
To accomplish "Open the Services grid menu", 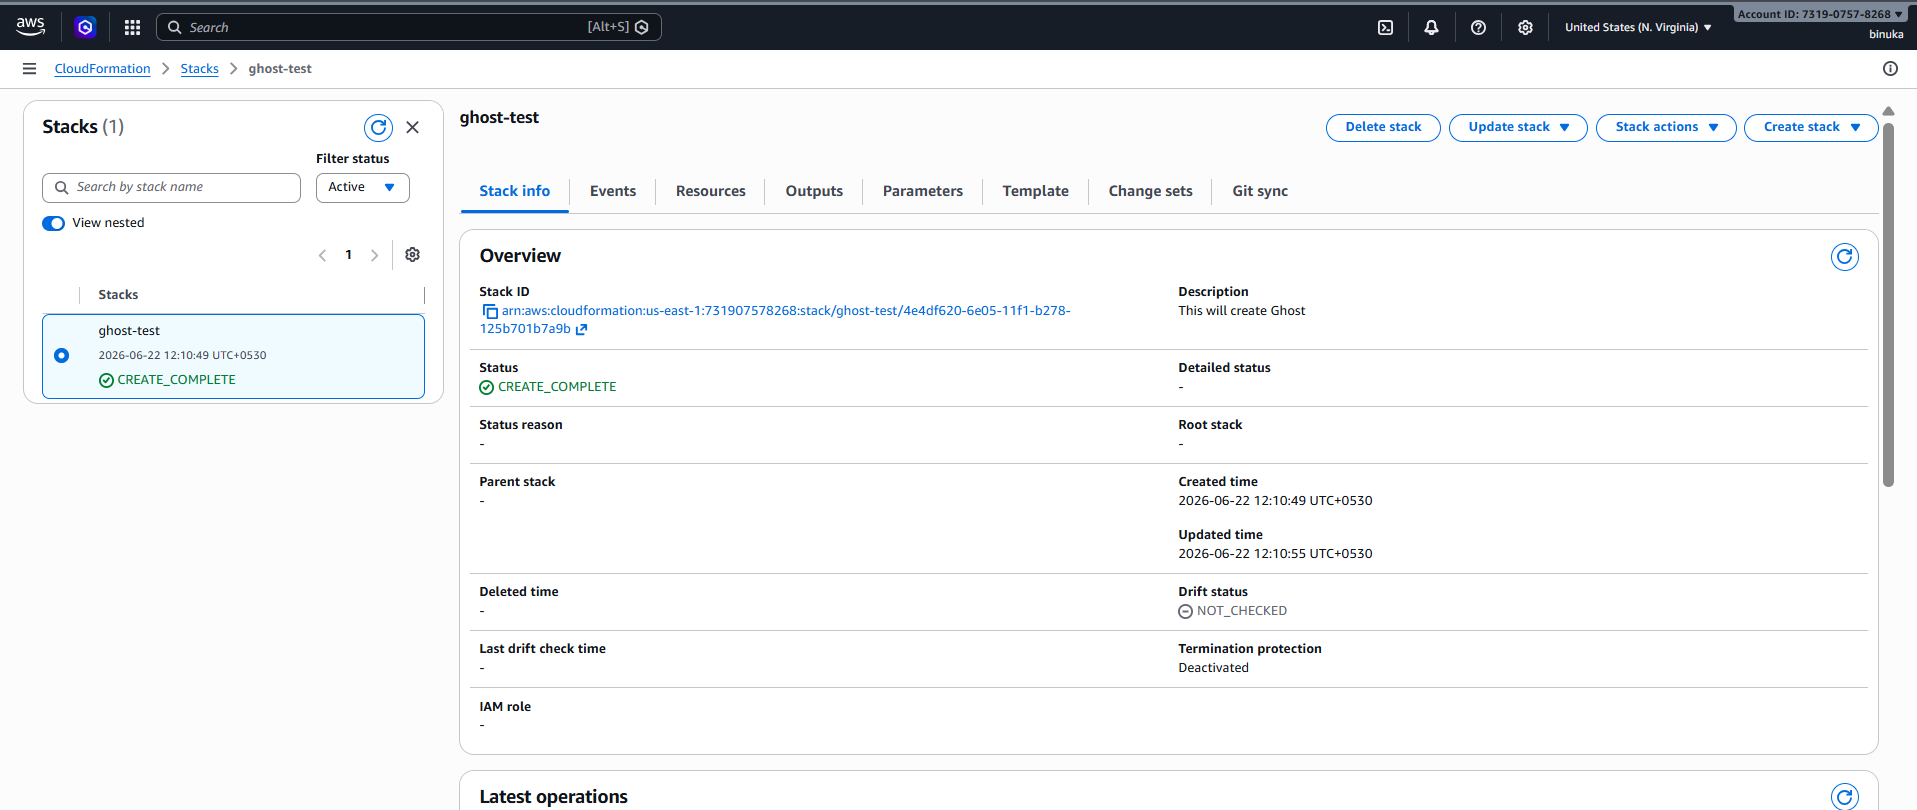I will pos(132,27).
